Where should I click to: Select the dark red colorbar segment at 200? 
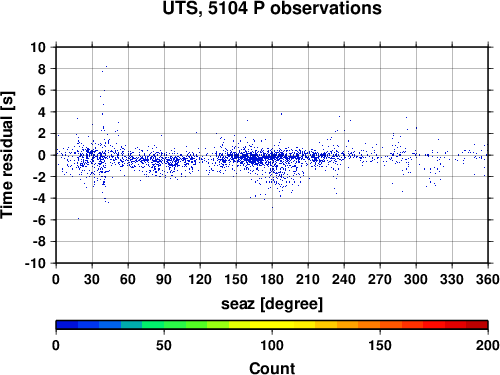click(477, 325)
